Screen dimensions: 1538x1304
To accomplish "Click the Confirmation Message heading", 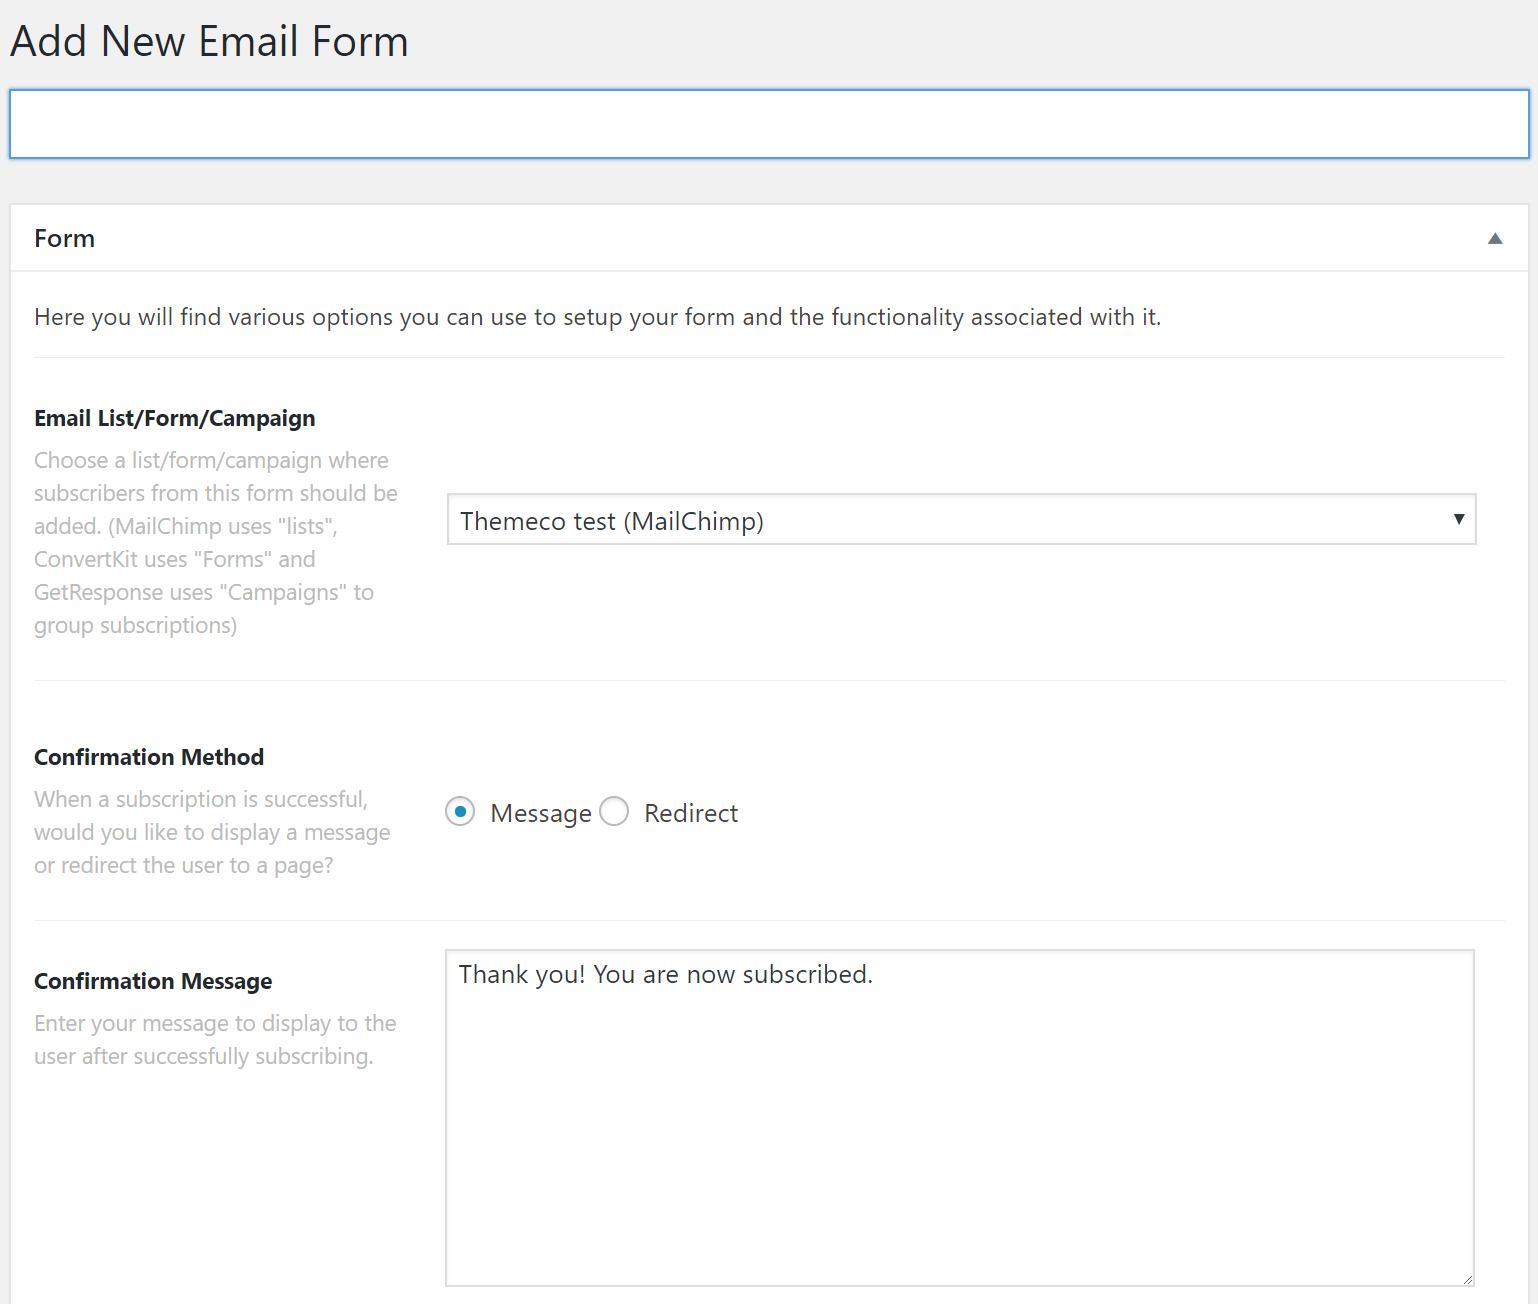I will (x=152, y=981).
